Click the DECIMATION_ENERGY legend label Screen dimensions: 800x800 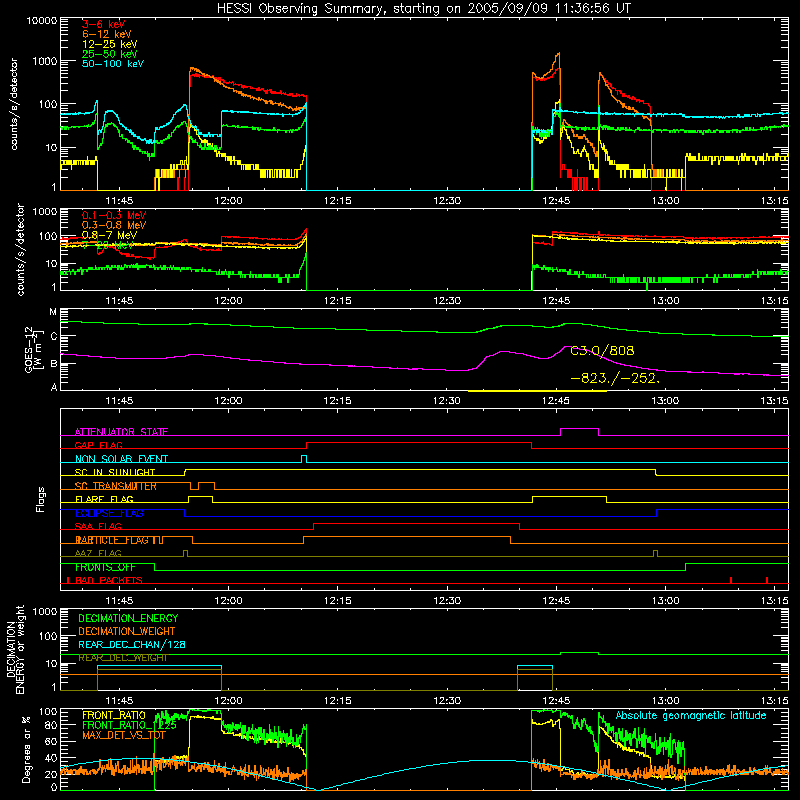coord(128,618)
